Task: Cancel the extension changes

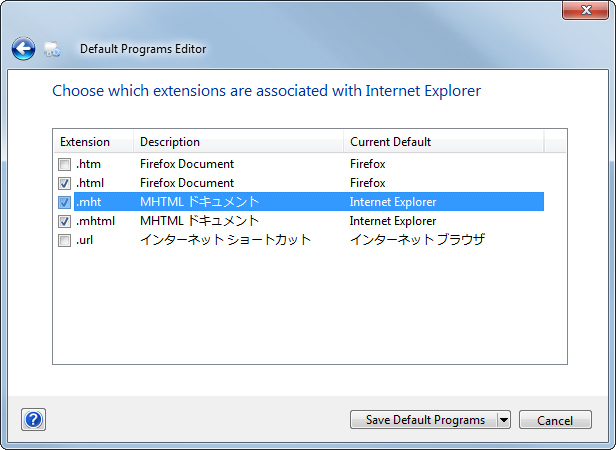Action: click(555, 420)
